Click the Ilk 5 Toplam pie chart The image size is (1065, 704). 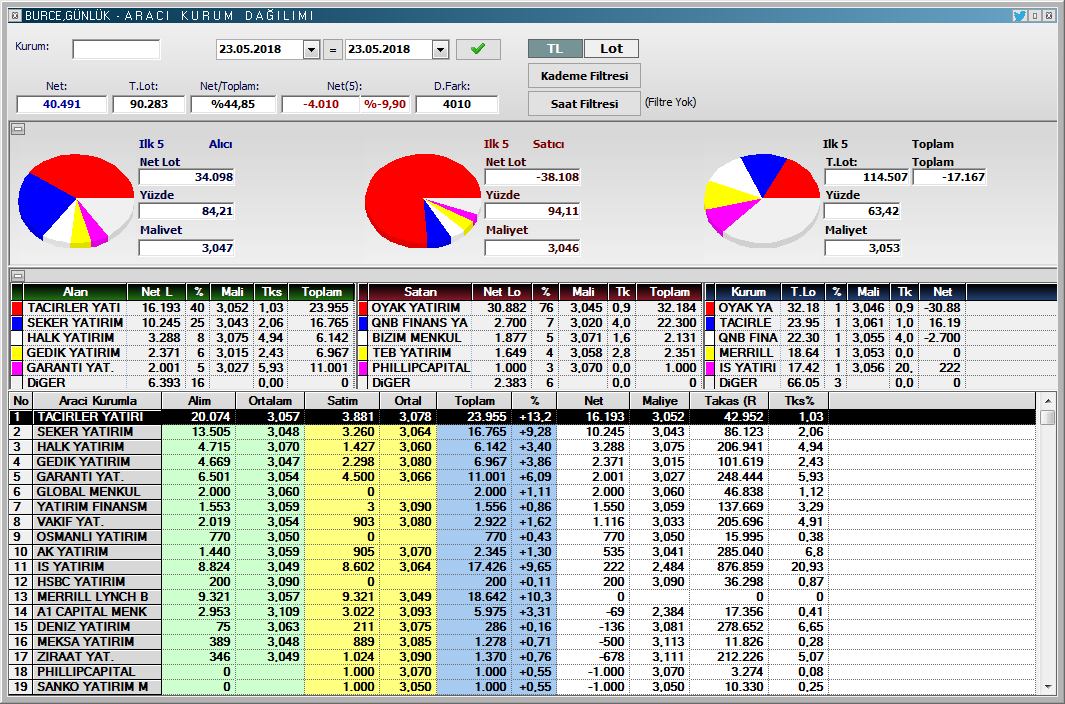pos(762,200)
